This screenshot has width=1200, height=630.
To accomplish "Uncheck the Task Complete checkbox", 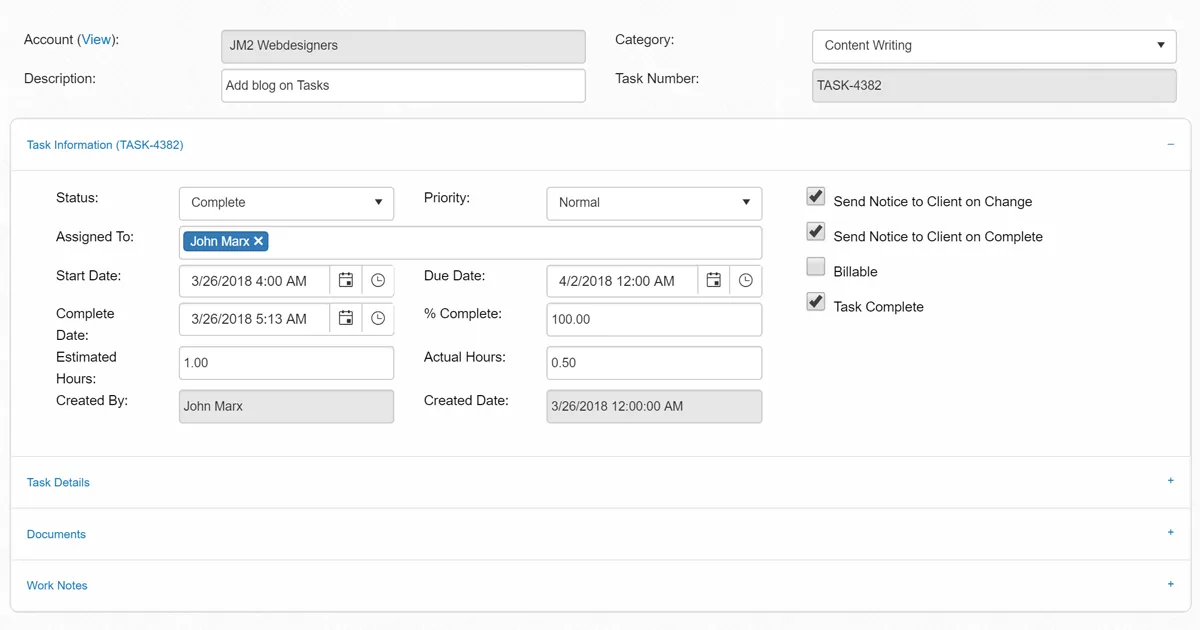I will click(x=815, y=301).
